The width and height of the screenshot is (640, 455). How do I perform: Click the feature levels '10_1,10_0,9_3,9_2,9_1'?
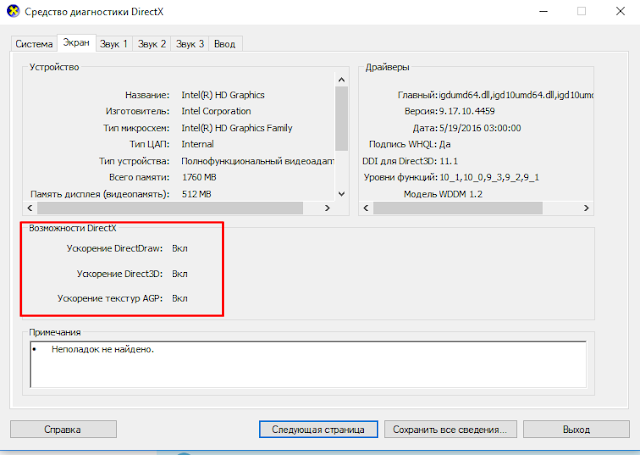489,178
